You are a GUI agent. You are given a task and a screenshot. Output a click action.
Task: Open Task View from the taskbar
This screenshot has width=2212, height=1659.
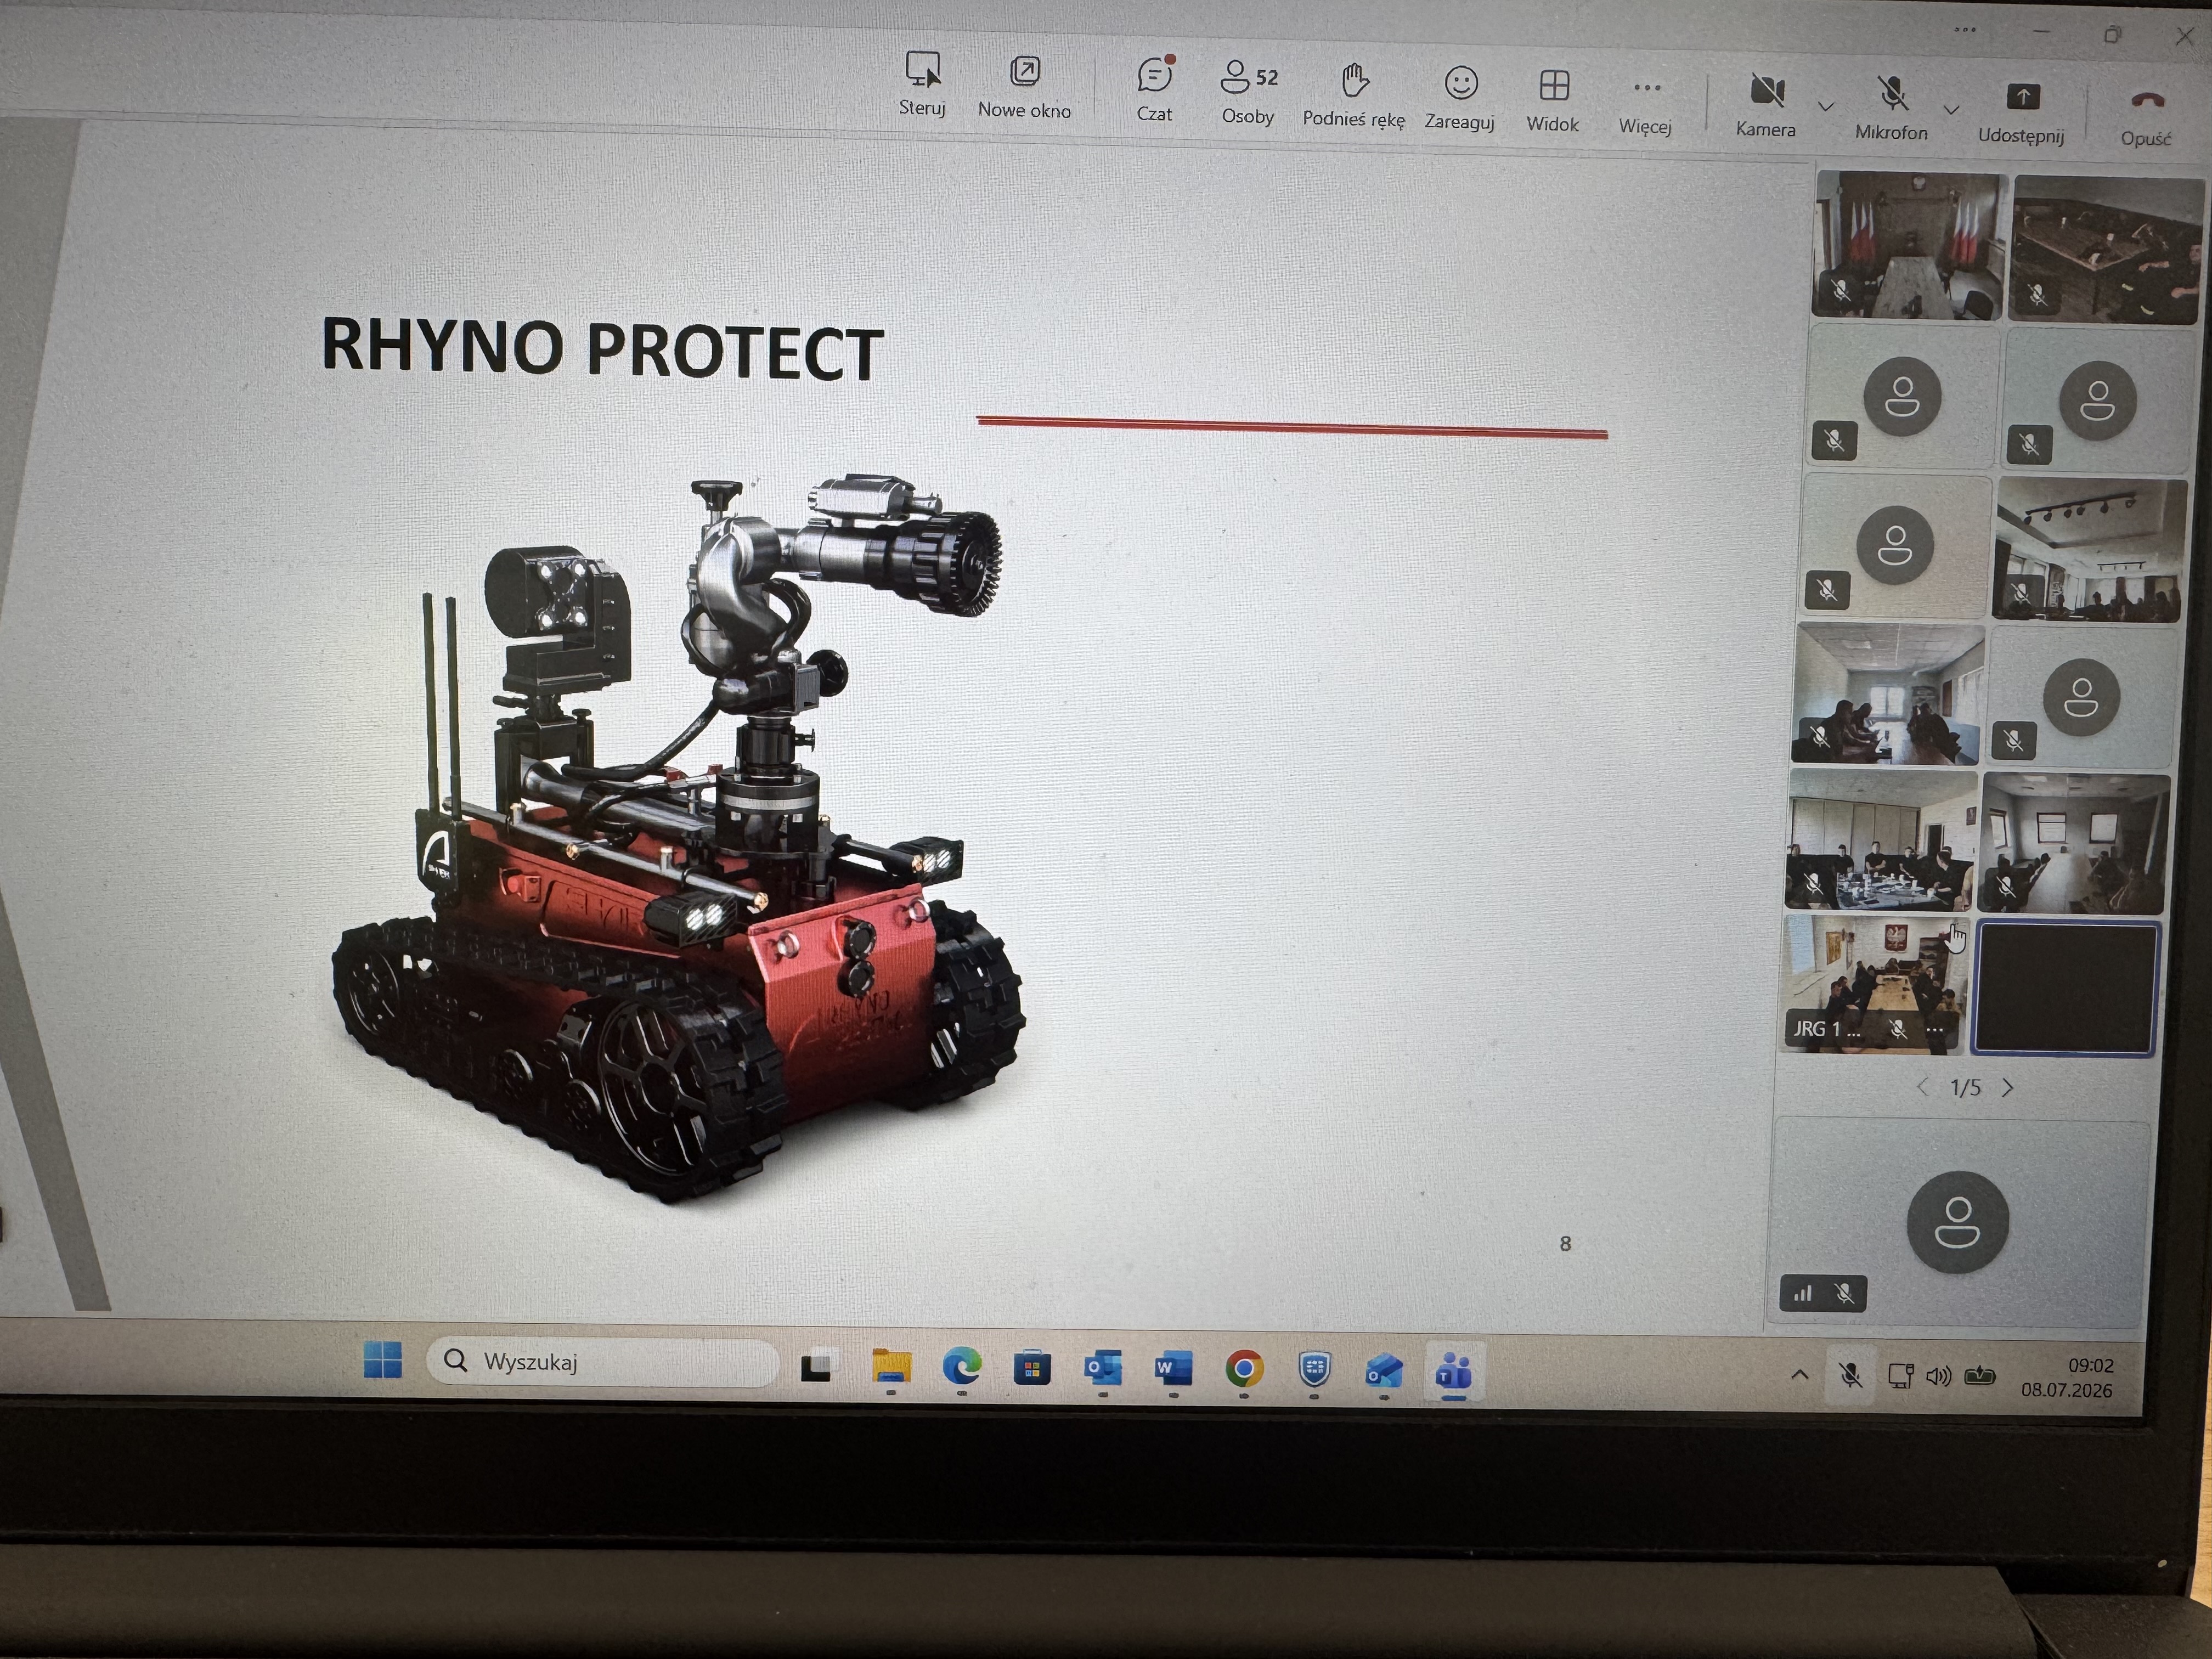pyautogui.click(x=816, y=1366)
